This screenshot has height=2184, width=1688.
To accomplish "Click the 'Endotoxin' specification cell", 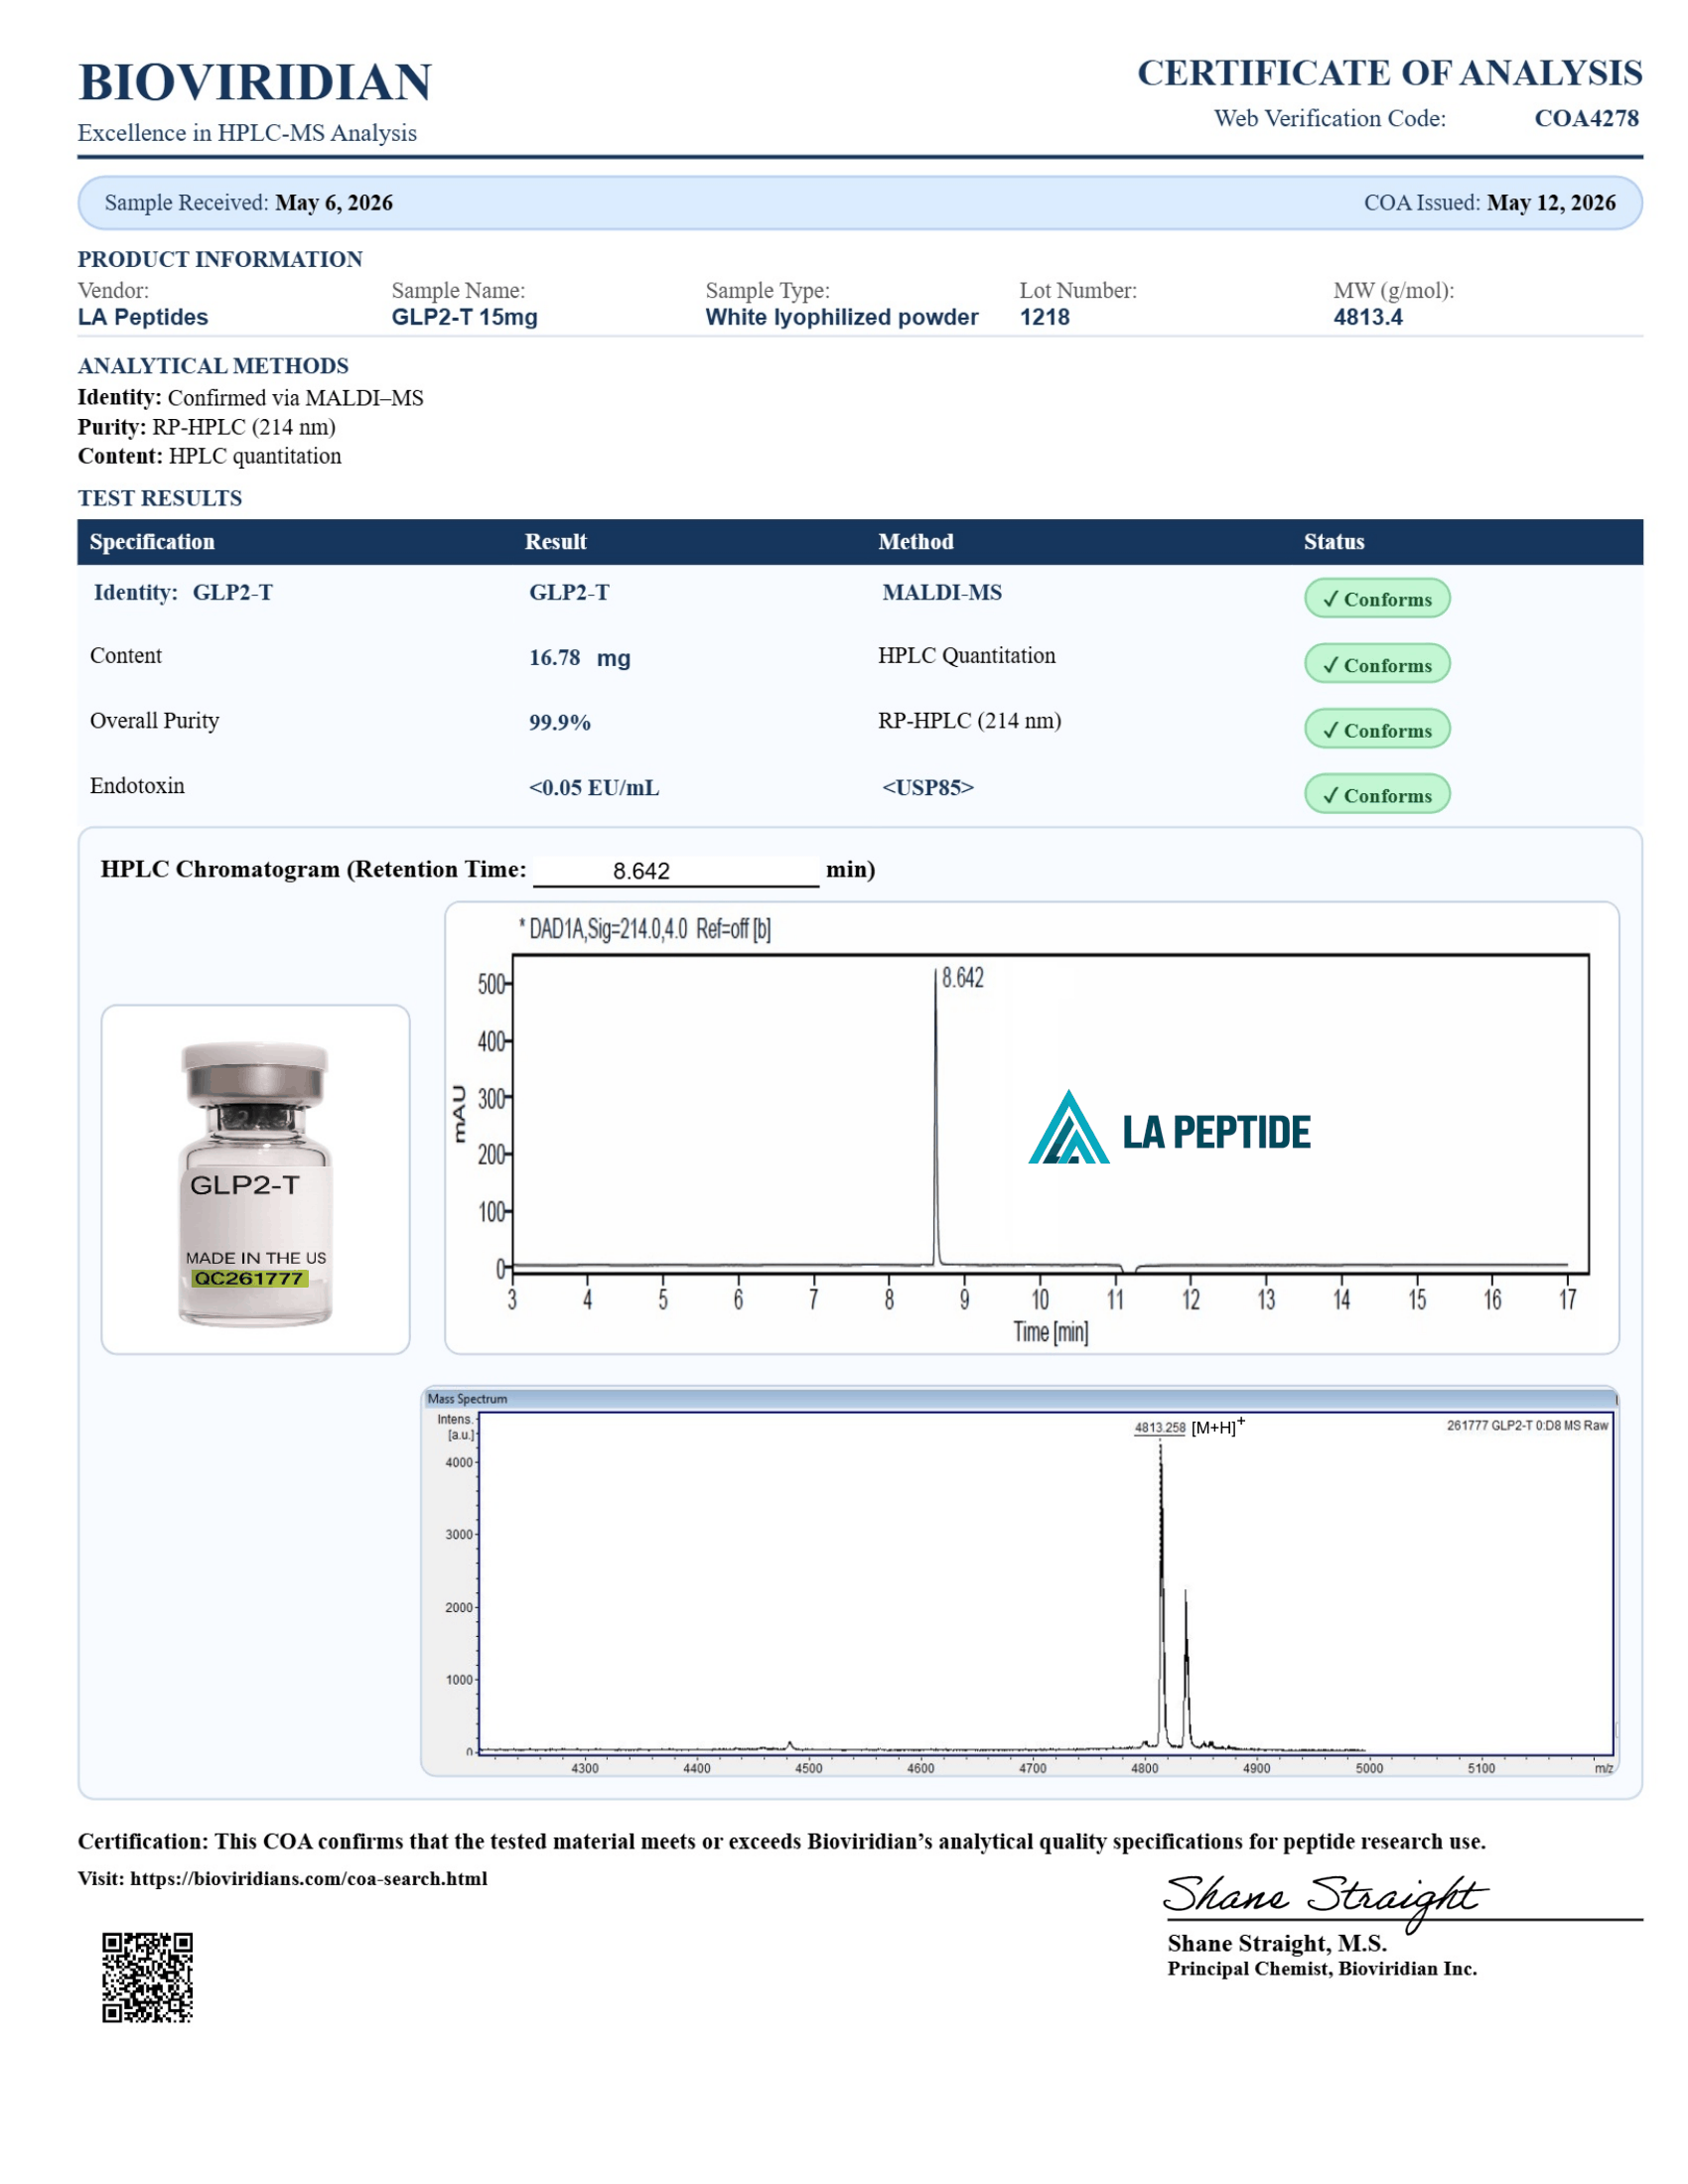I will 137,786.
